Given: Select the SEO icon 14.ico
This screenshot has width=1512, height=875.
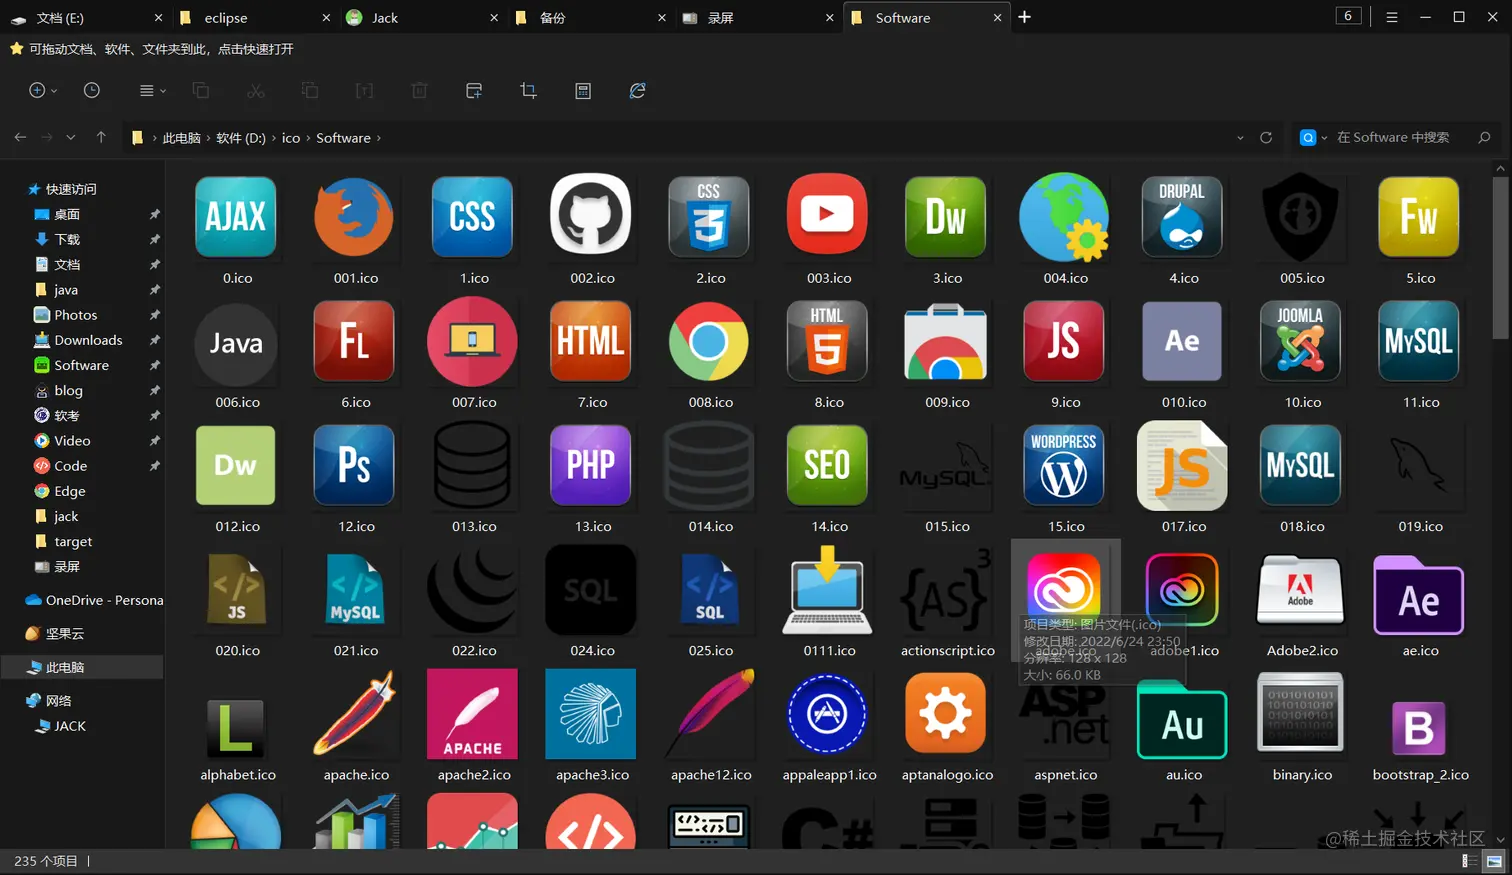Looking at the screenshot, I should click(827, 466).
